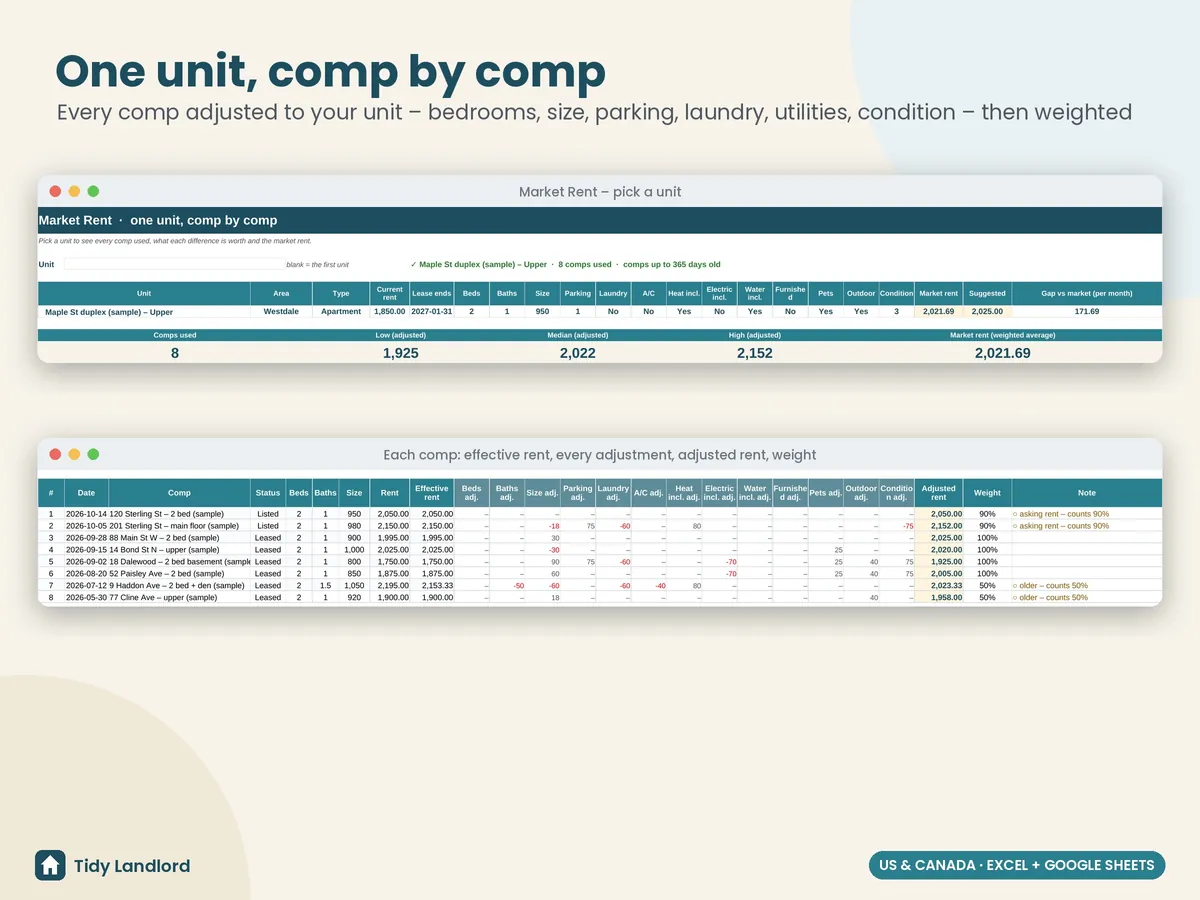Select the 2027-01-31 lease ends cell
This screenshot has width=1200, height=900.
(x=431, y=311)
